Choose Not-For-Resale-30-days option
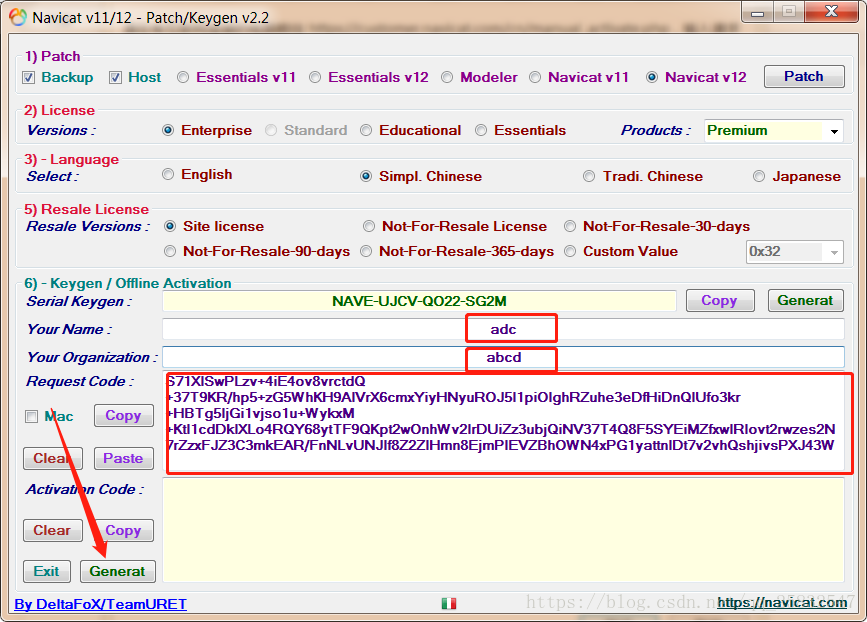Screen dimensions: 867x622 tap(570, 226)
